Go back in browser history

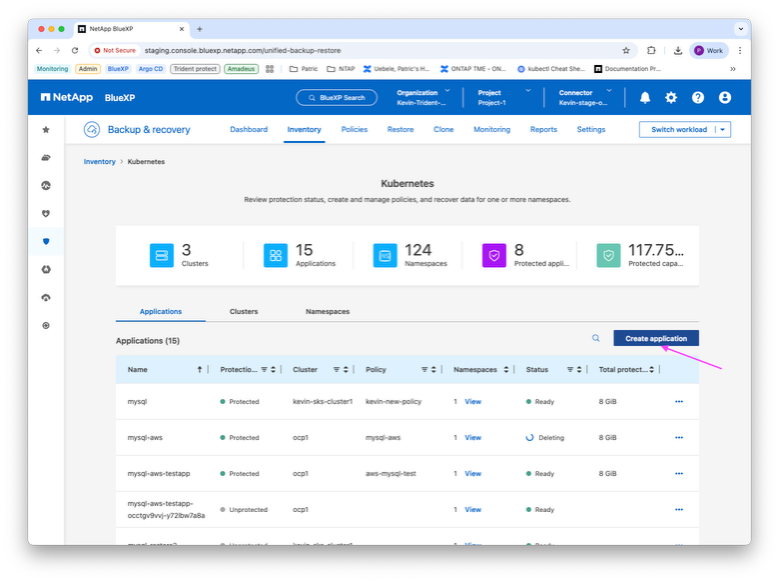(39, 50)
